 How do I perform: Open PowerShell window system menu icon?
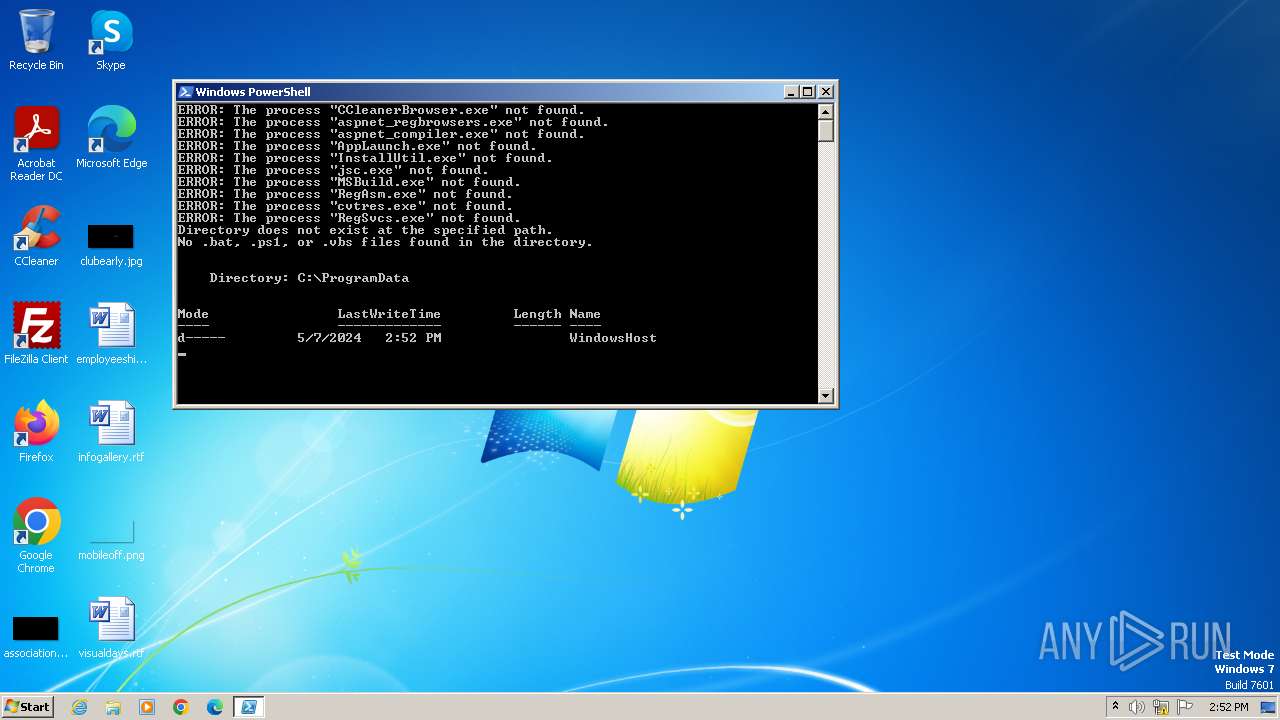(185, 92)
